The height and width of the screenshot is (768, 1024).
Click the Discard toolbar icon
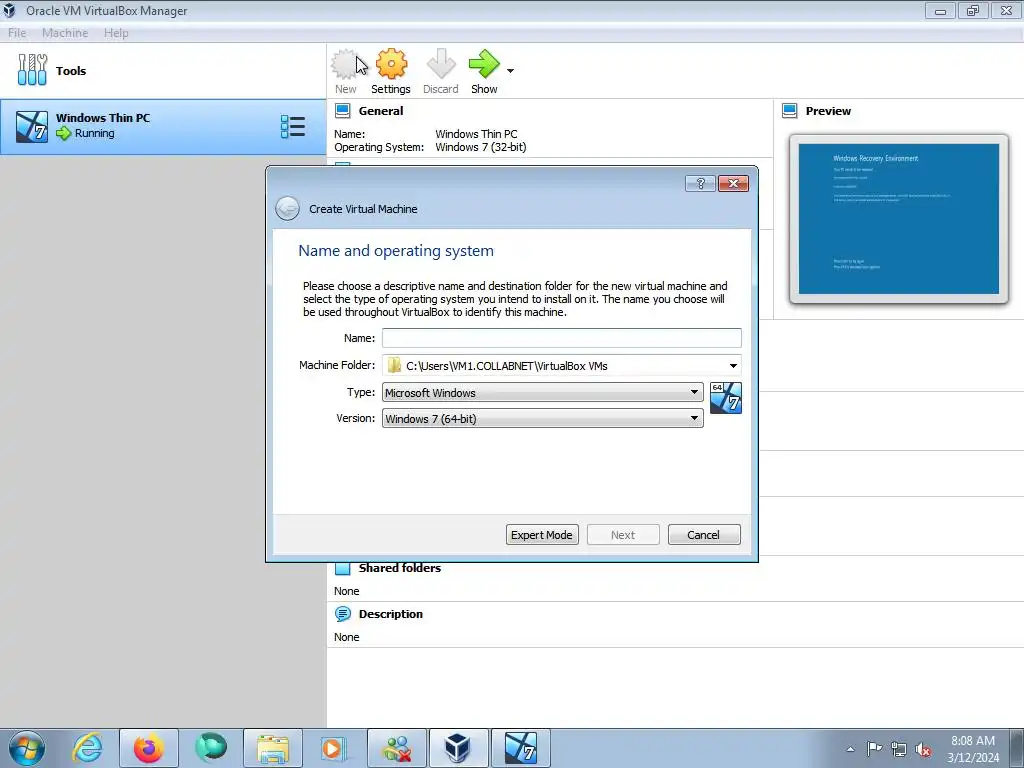[441, 64]
